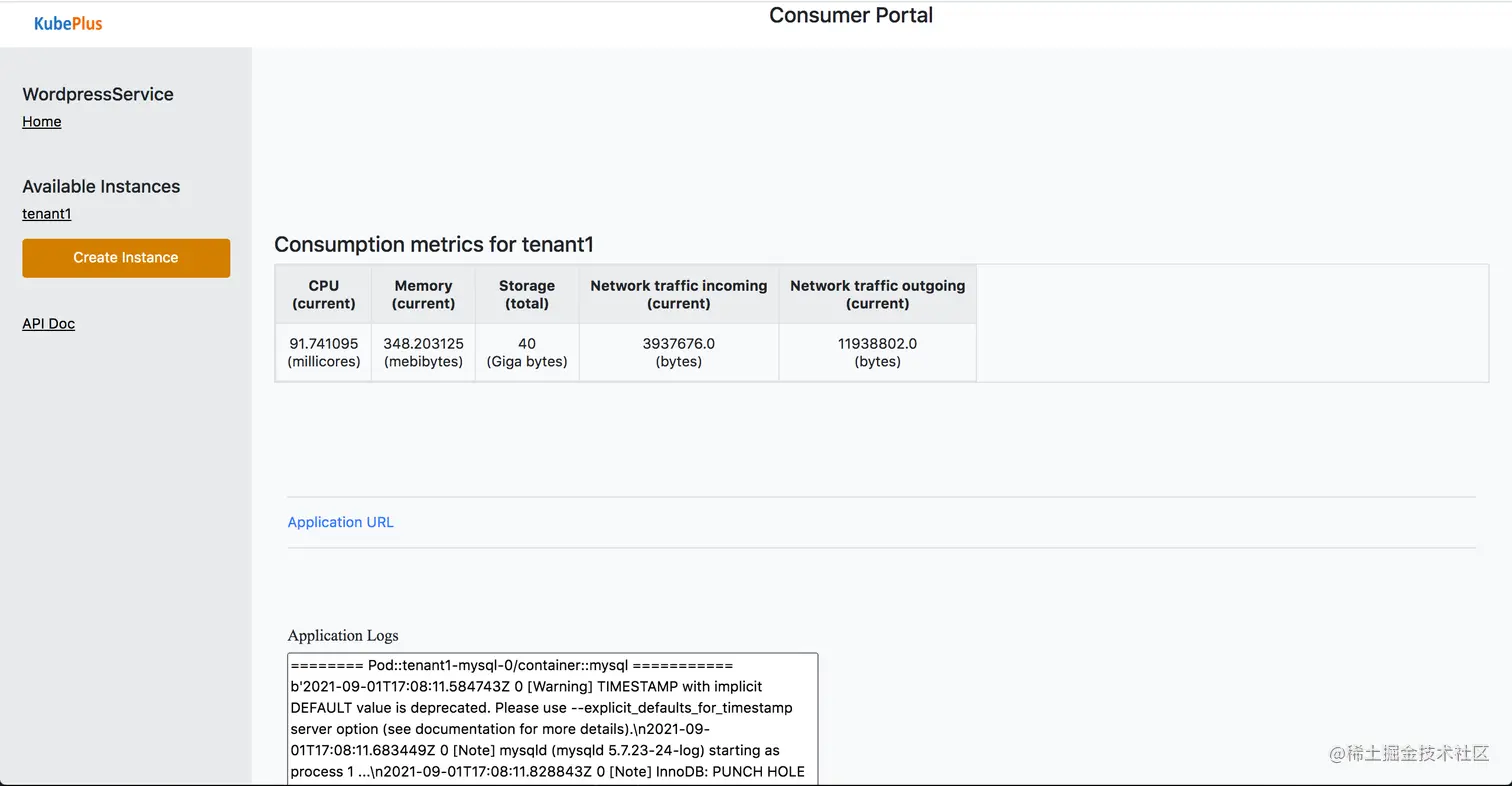Click the KubePlus logo

(x=68, y=23)
